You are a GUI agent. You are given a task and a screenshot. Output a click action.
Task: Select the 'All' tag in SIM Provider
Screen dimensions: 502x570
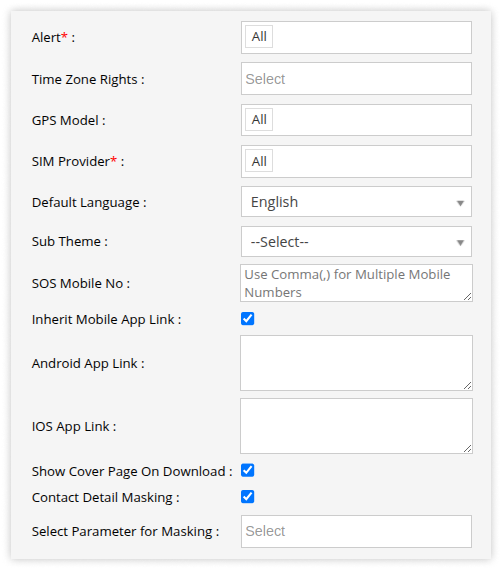(259, 161)
